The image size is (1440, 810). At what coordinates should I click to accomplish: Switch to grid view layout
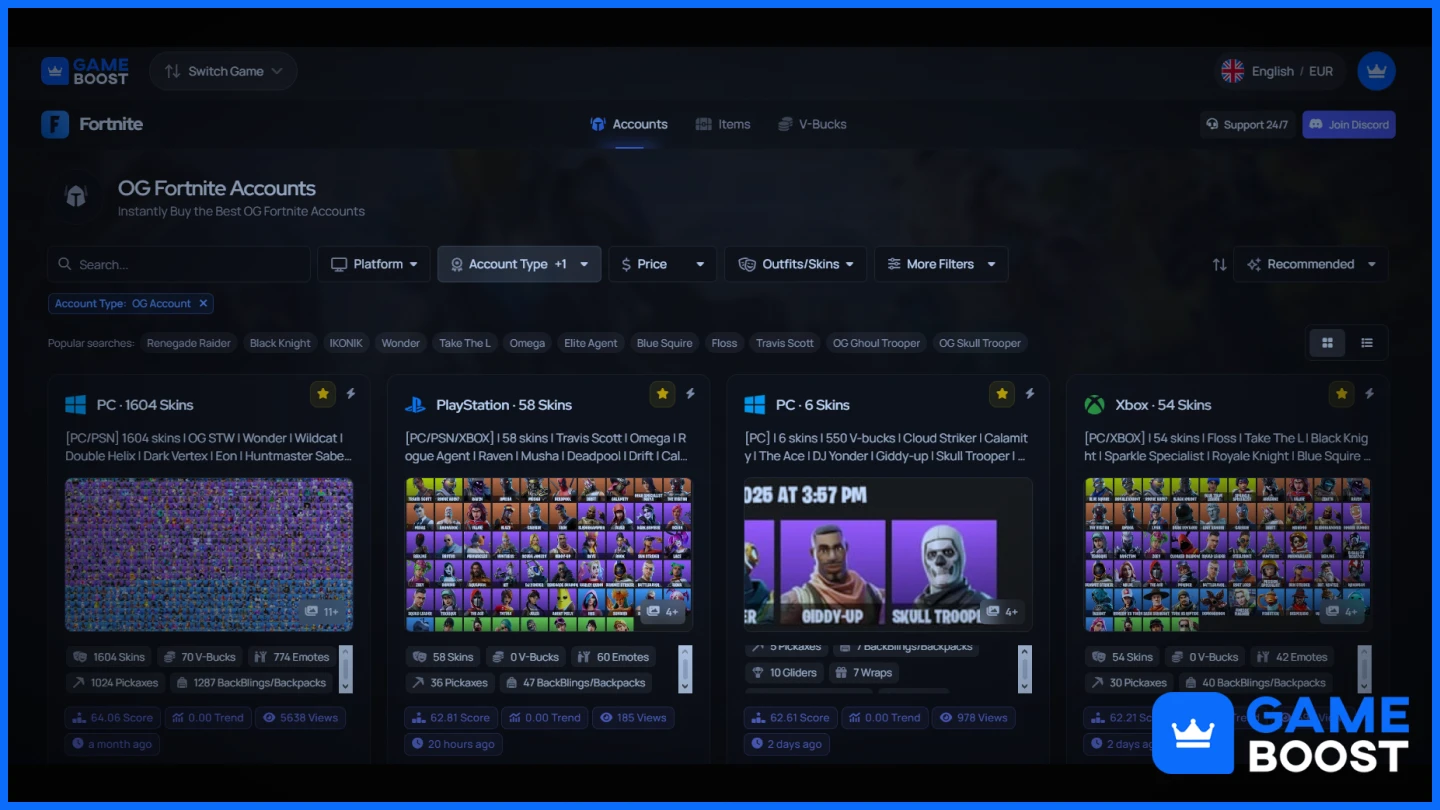pos(1328,343)
